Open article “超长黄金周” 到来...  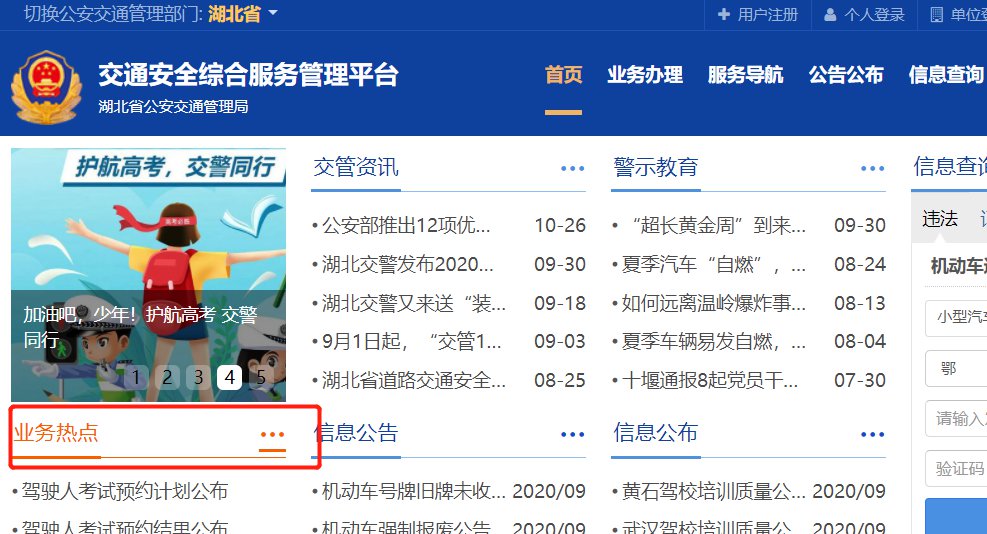click(718, 225)
